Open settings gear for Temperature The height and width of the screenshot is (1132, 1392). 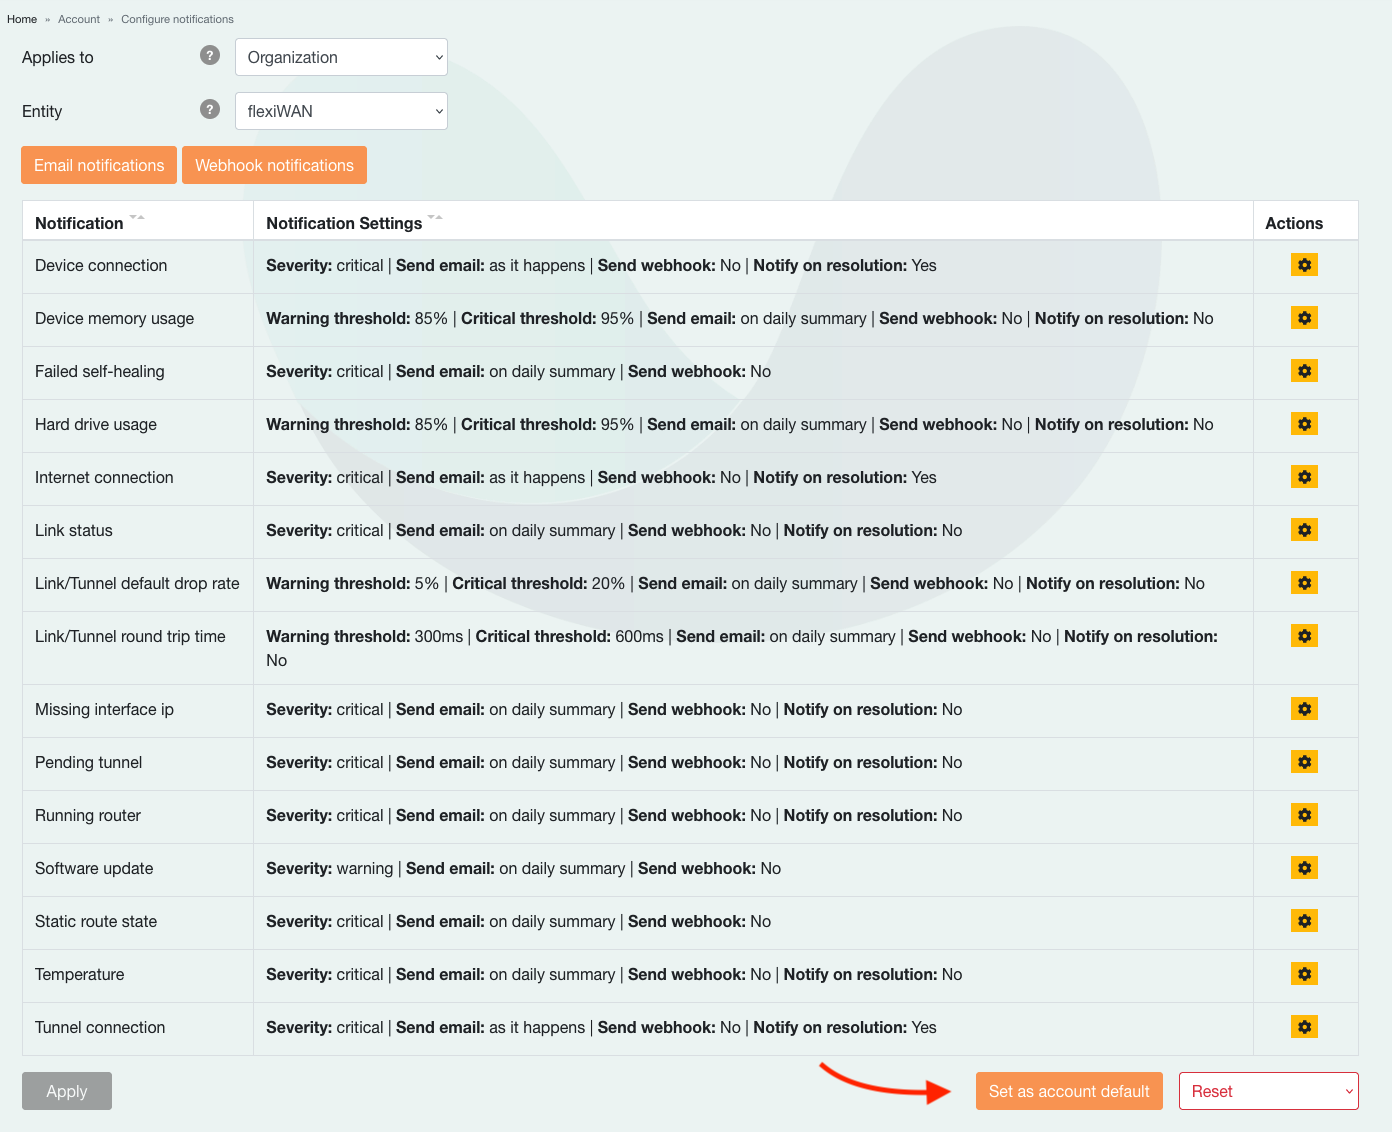(1304, 974)
